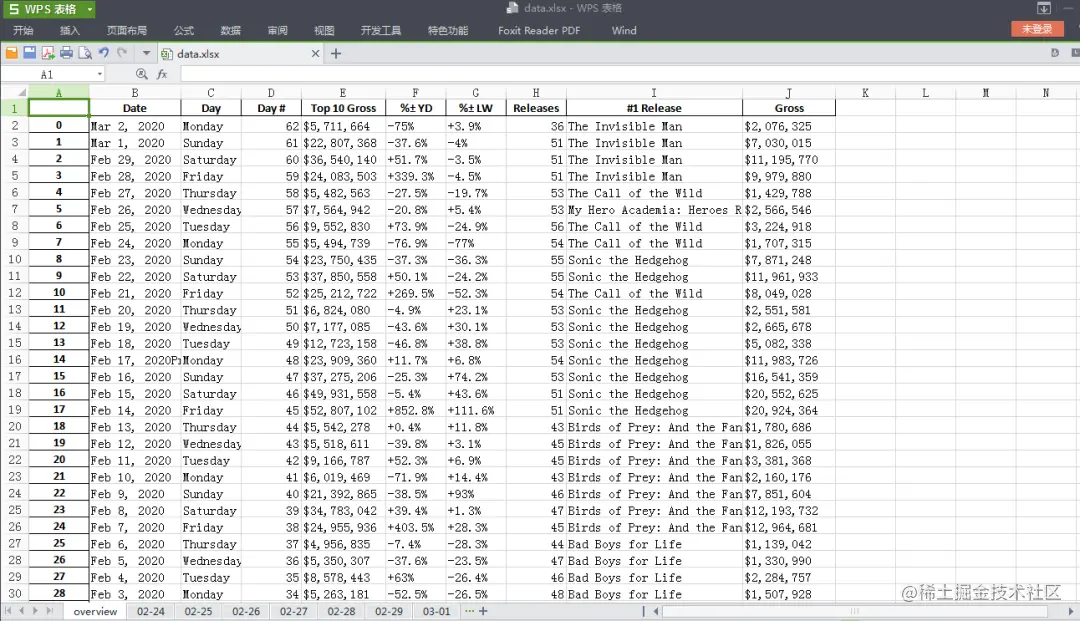Switch to the 02-27 sheet tab

point(293,611)
